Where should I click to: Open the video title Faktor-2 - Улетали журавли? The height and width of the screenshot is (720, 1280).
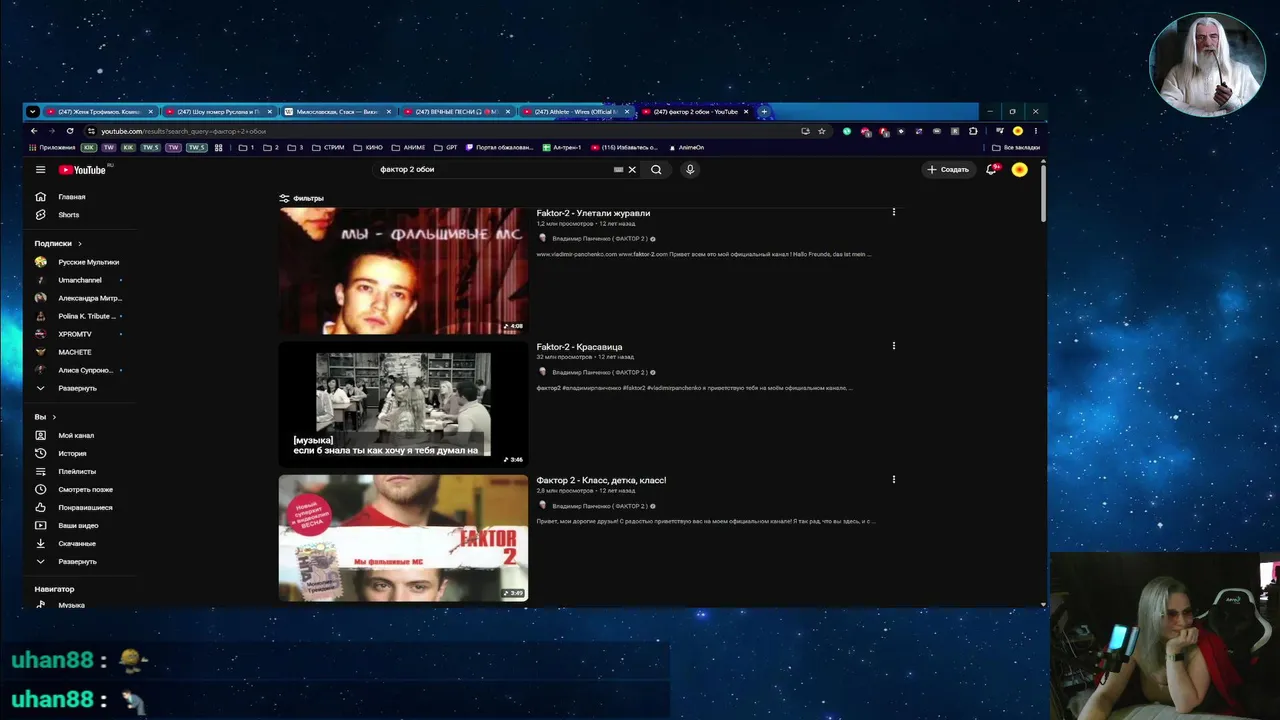[593, 213]
